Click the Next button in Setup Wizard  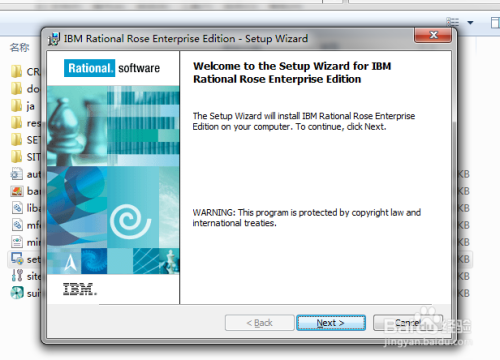pos(331,323)
